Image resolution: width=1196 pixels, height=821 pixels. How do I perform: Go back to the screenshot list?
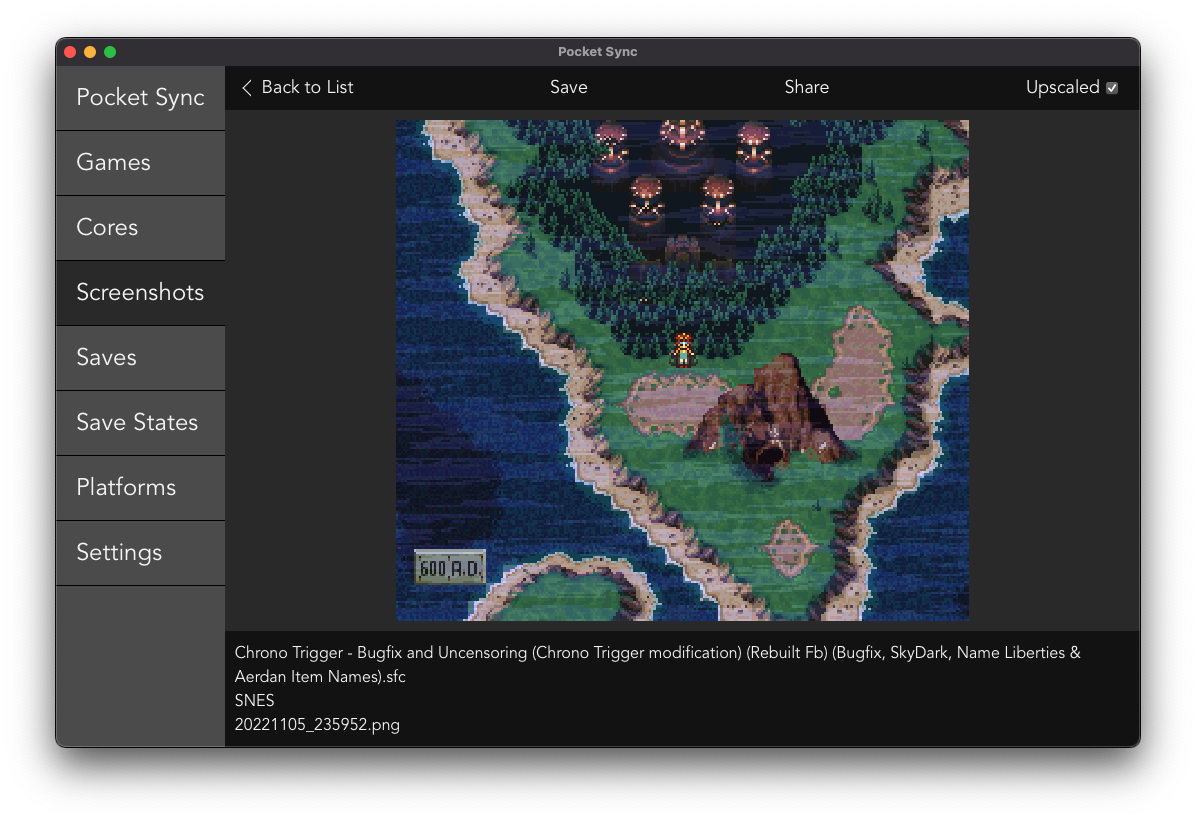pyautogui.click(x=297, y=87)
